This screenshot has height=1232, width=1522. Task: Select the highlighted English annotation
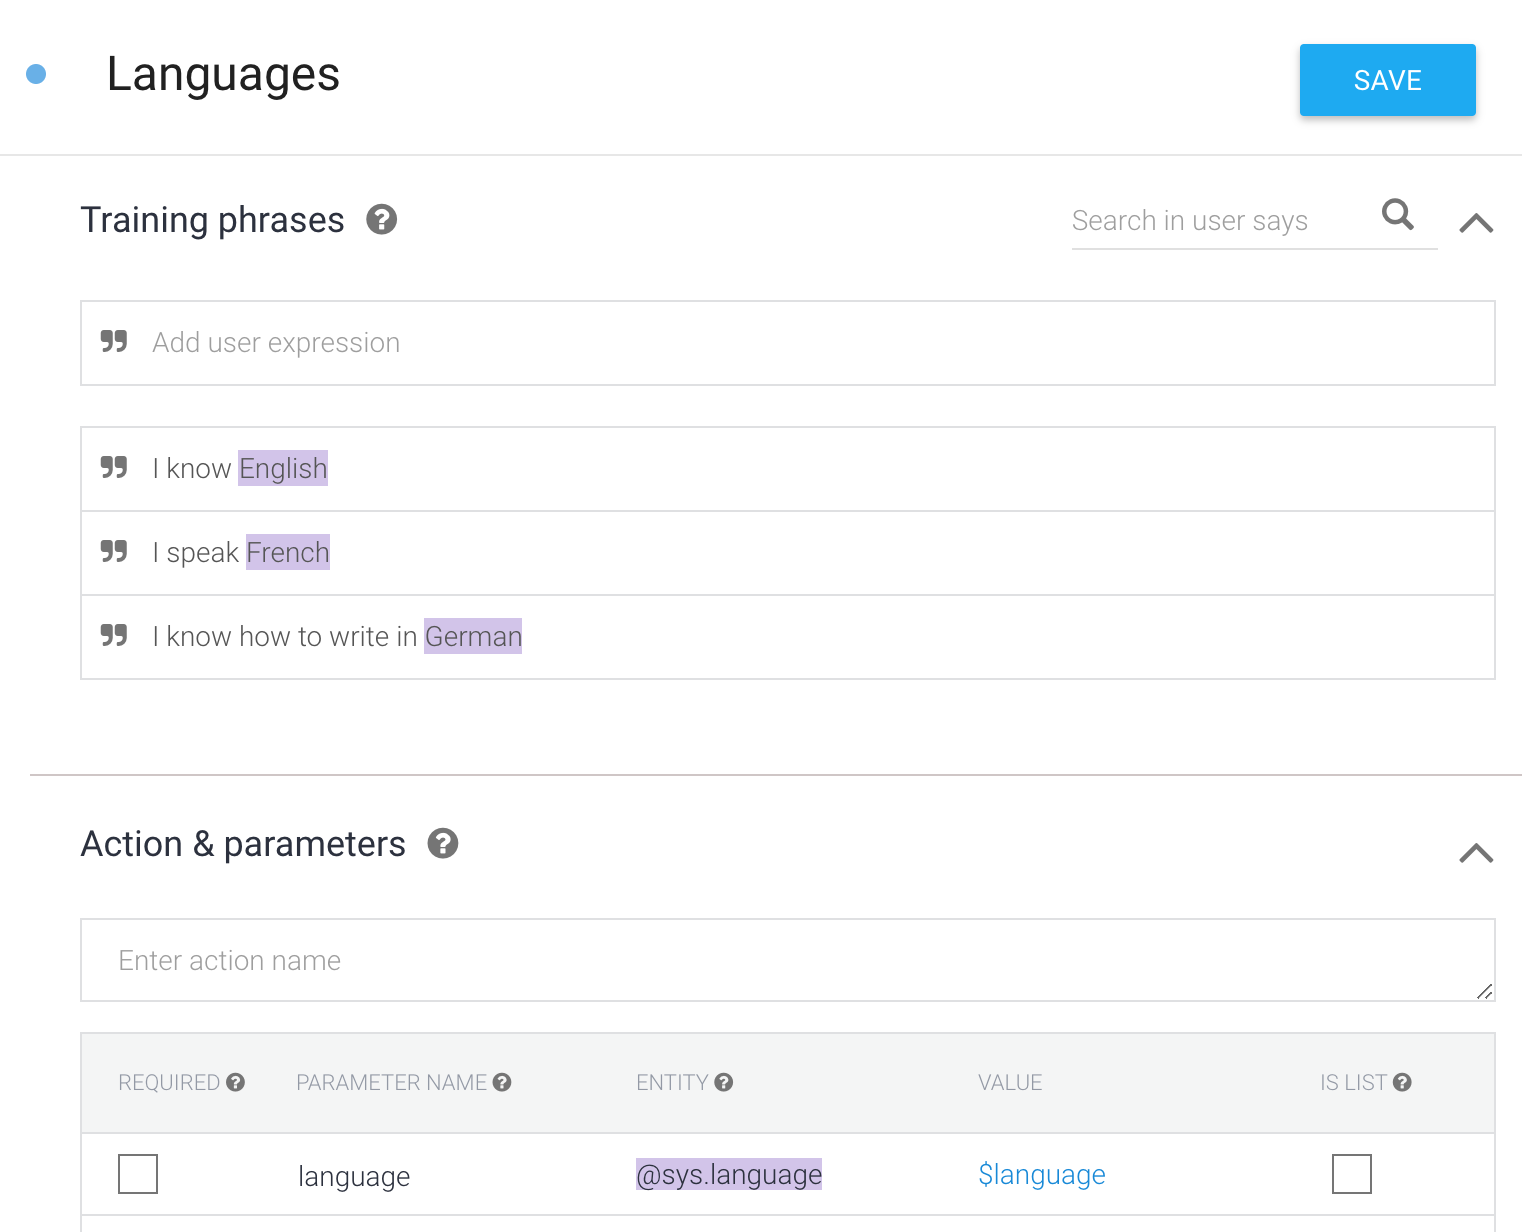point(283,468)
